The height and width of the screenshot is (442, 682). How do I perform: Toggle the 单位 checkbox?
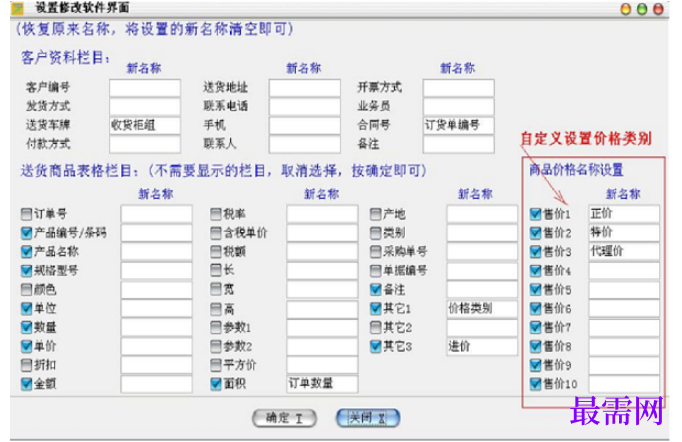coord(27,308)
